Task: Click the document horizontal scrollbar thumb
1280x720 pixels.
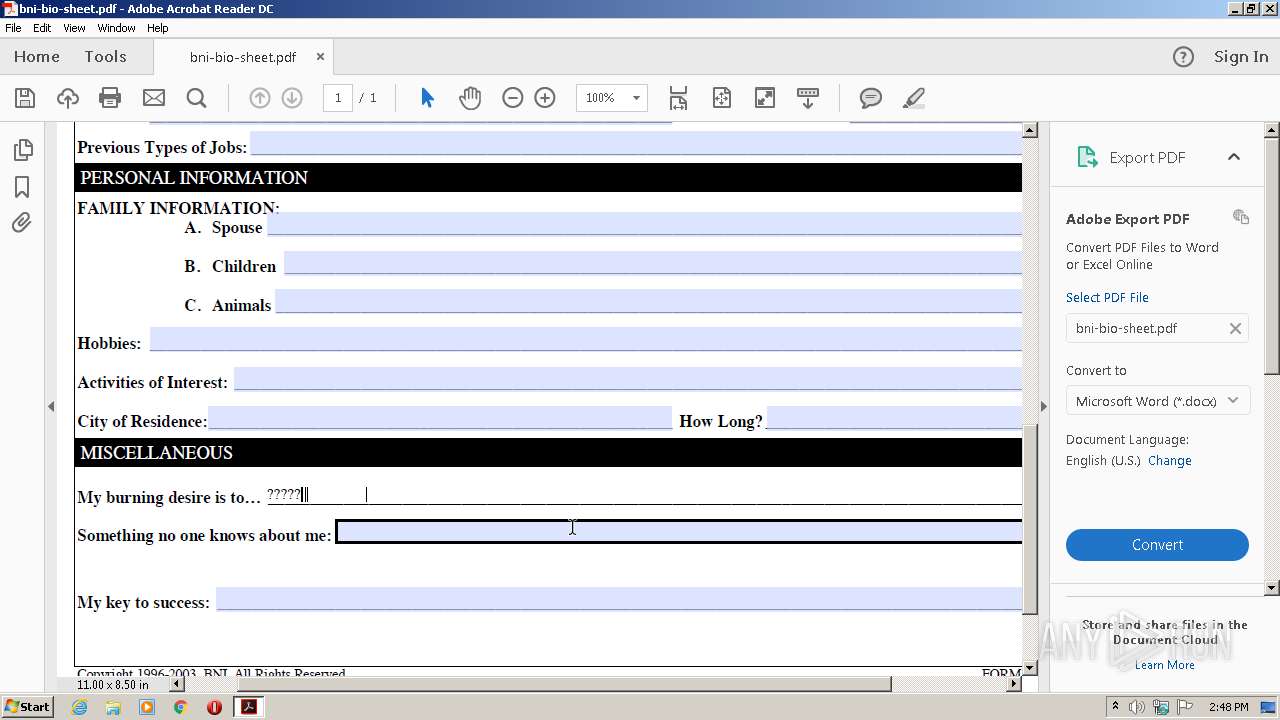Action: point(564,684)
